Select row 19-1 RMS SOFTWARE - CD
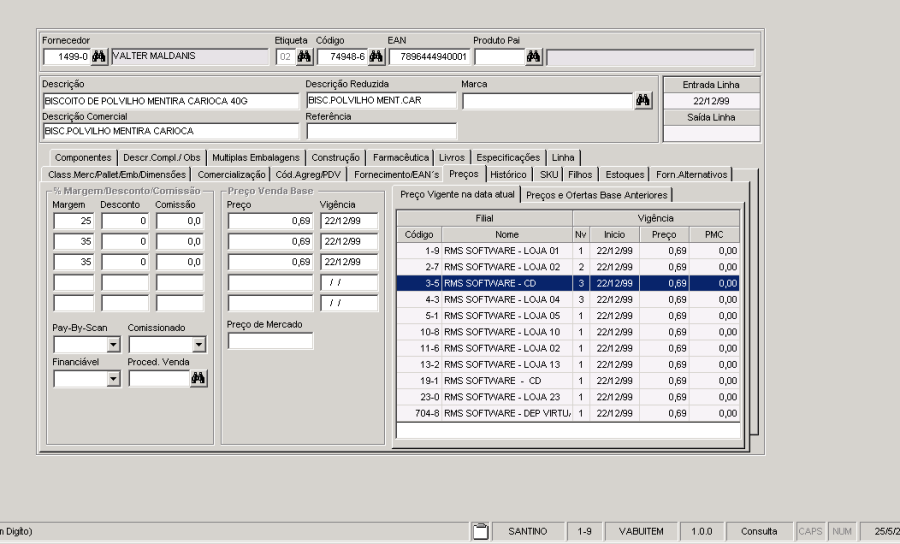This screenshot has width=900, height=544. [x=568, y=380]
